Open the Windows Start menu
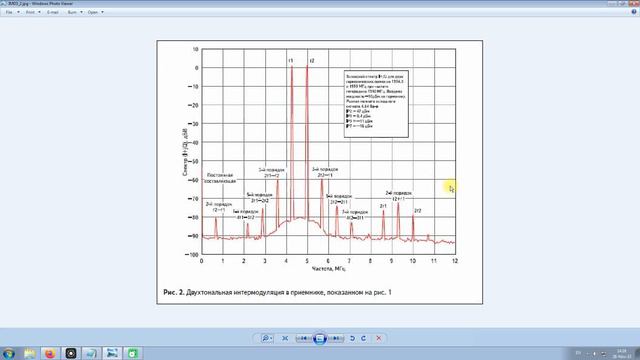The image size is (640, 360). click(x=9, y=353)
